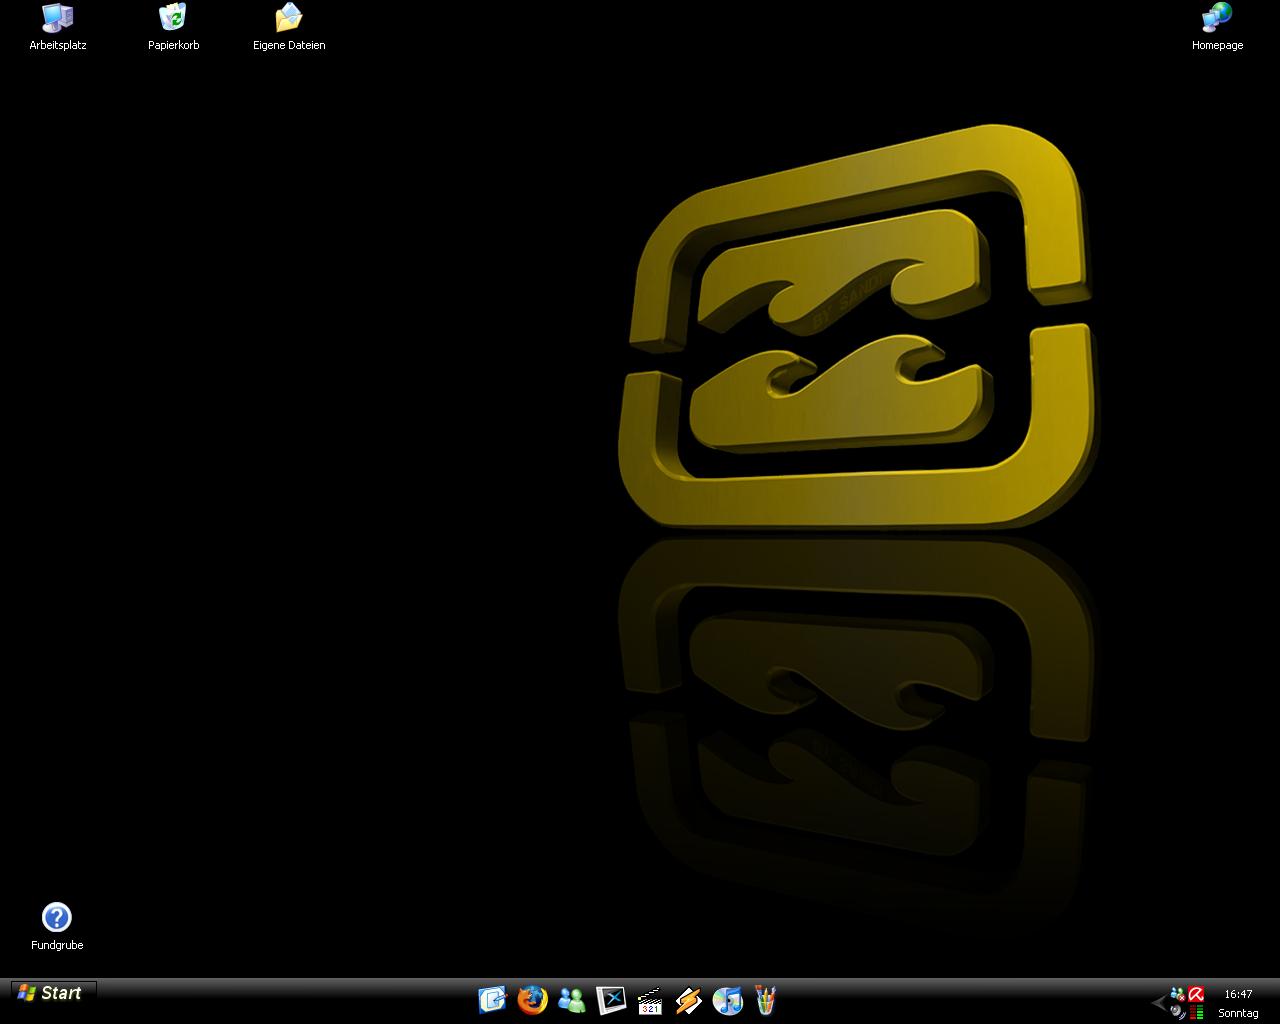This screenshot has height=1024, width=1280.
Task: Click the 16:47 clock in tray
Action: 1238,994
